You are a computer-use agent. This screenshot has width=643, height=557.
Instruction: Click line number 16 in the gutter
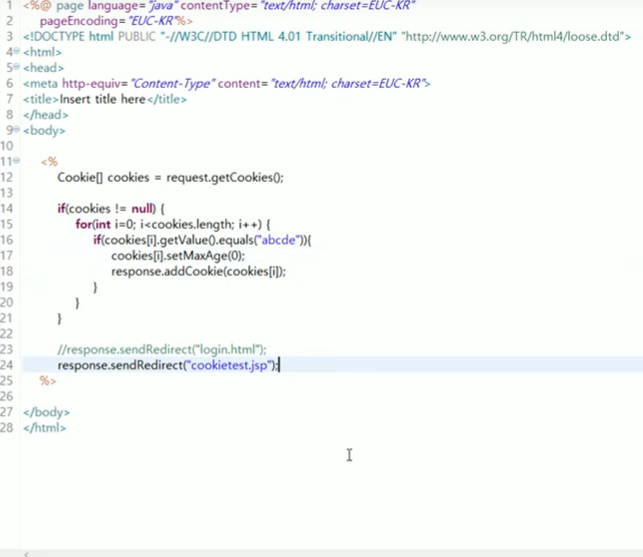click(7, 240)
